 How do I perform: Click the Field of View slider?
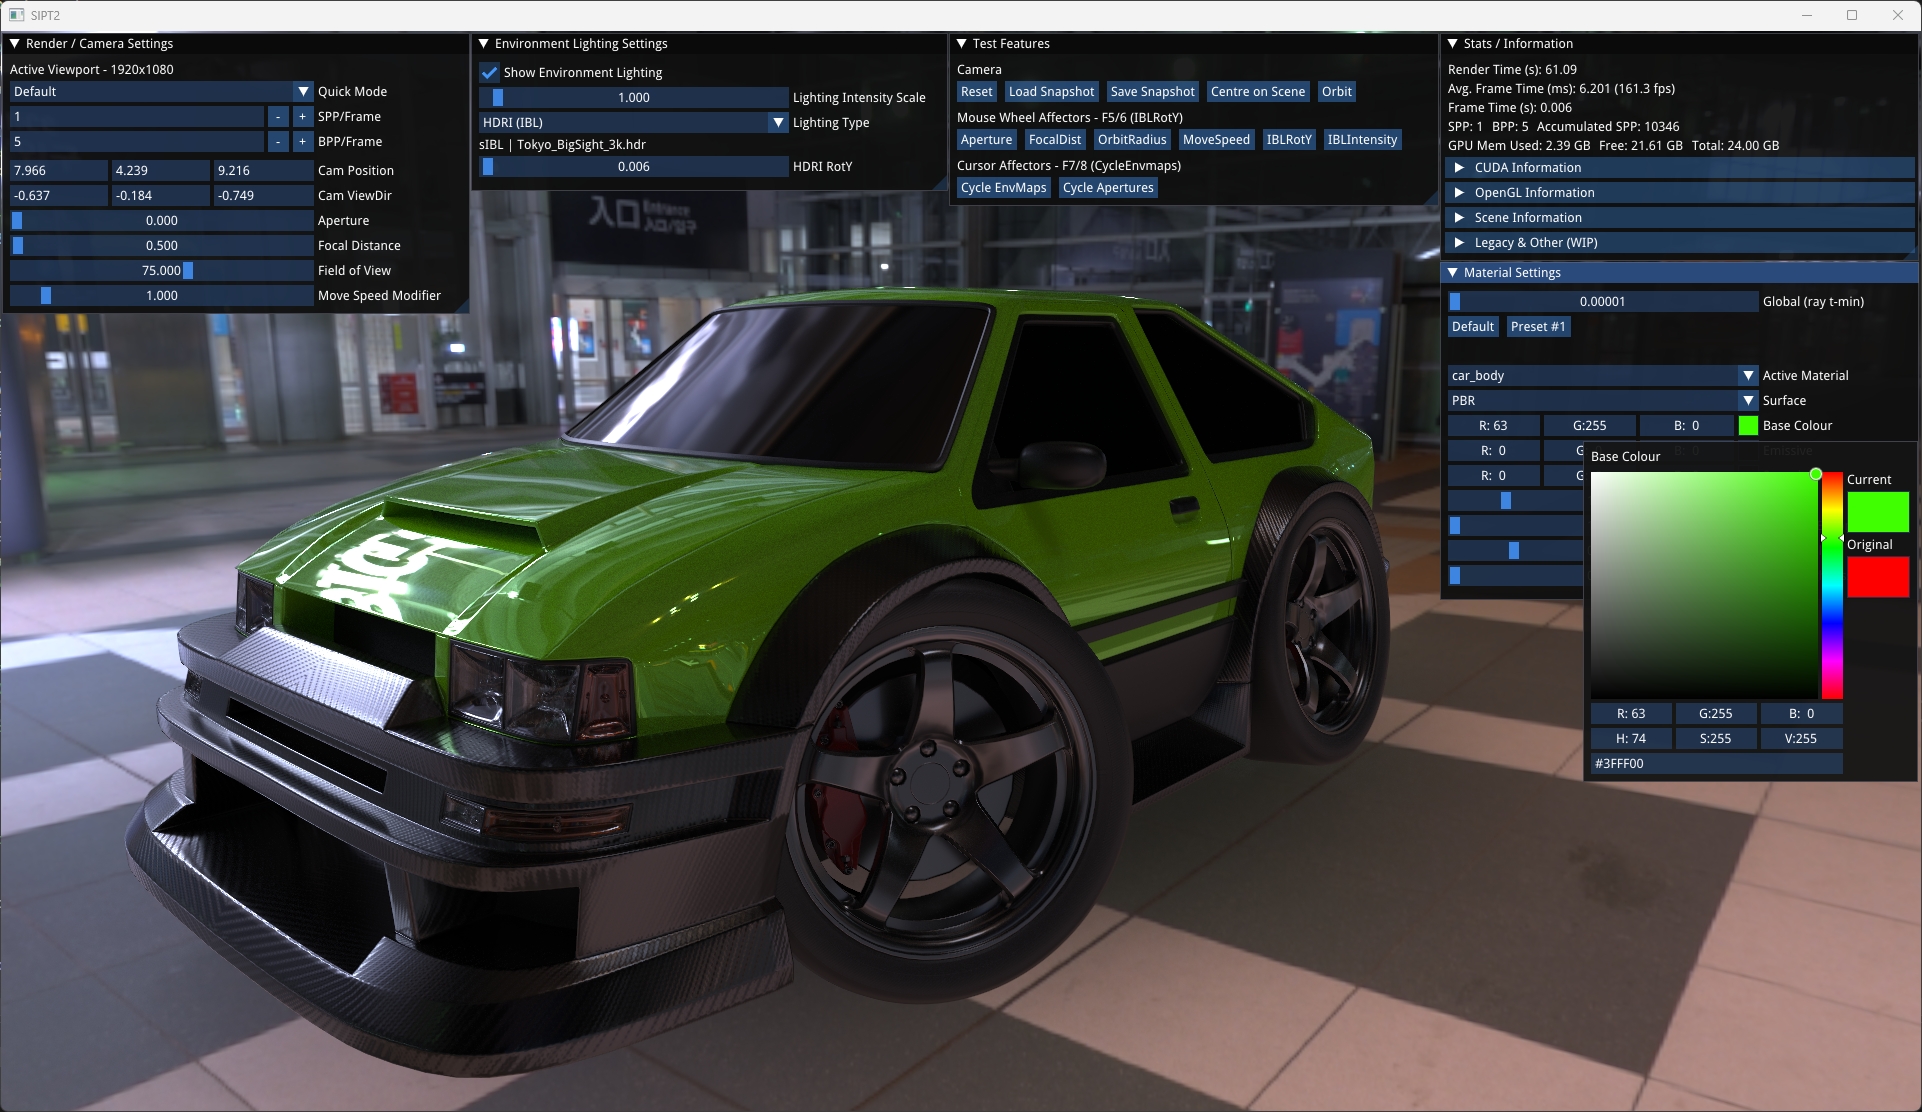(x=161, y=271)
